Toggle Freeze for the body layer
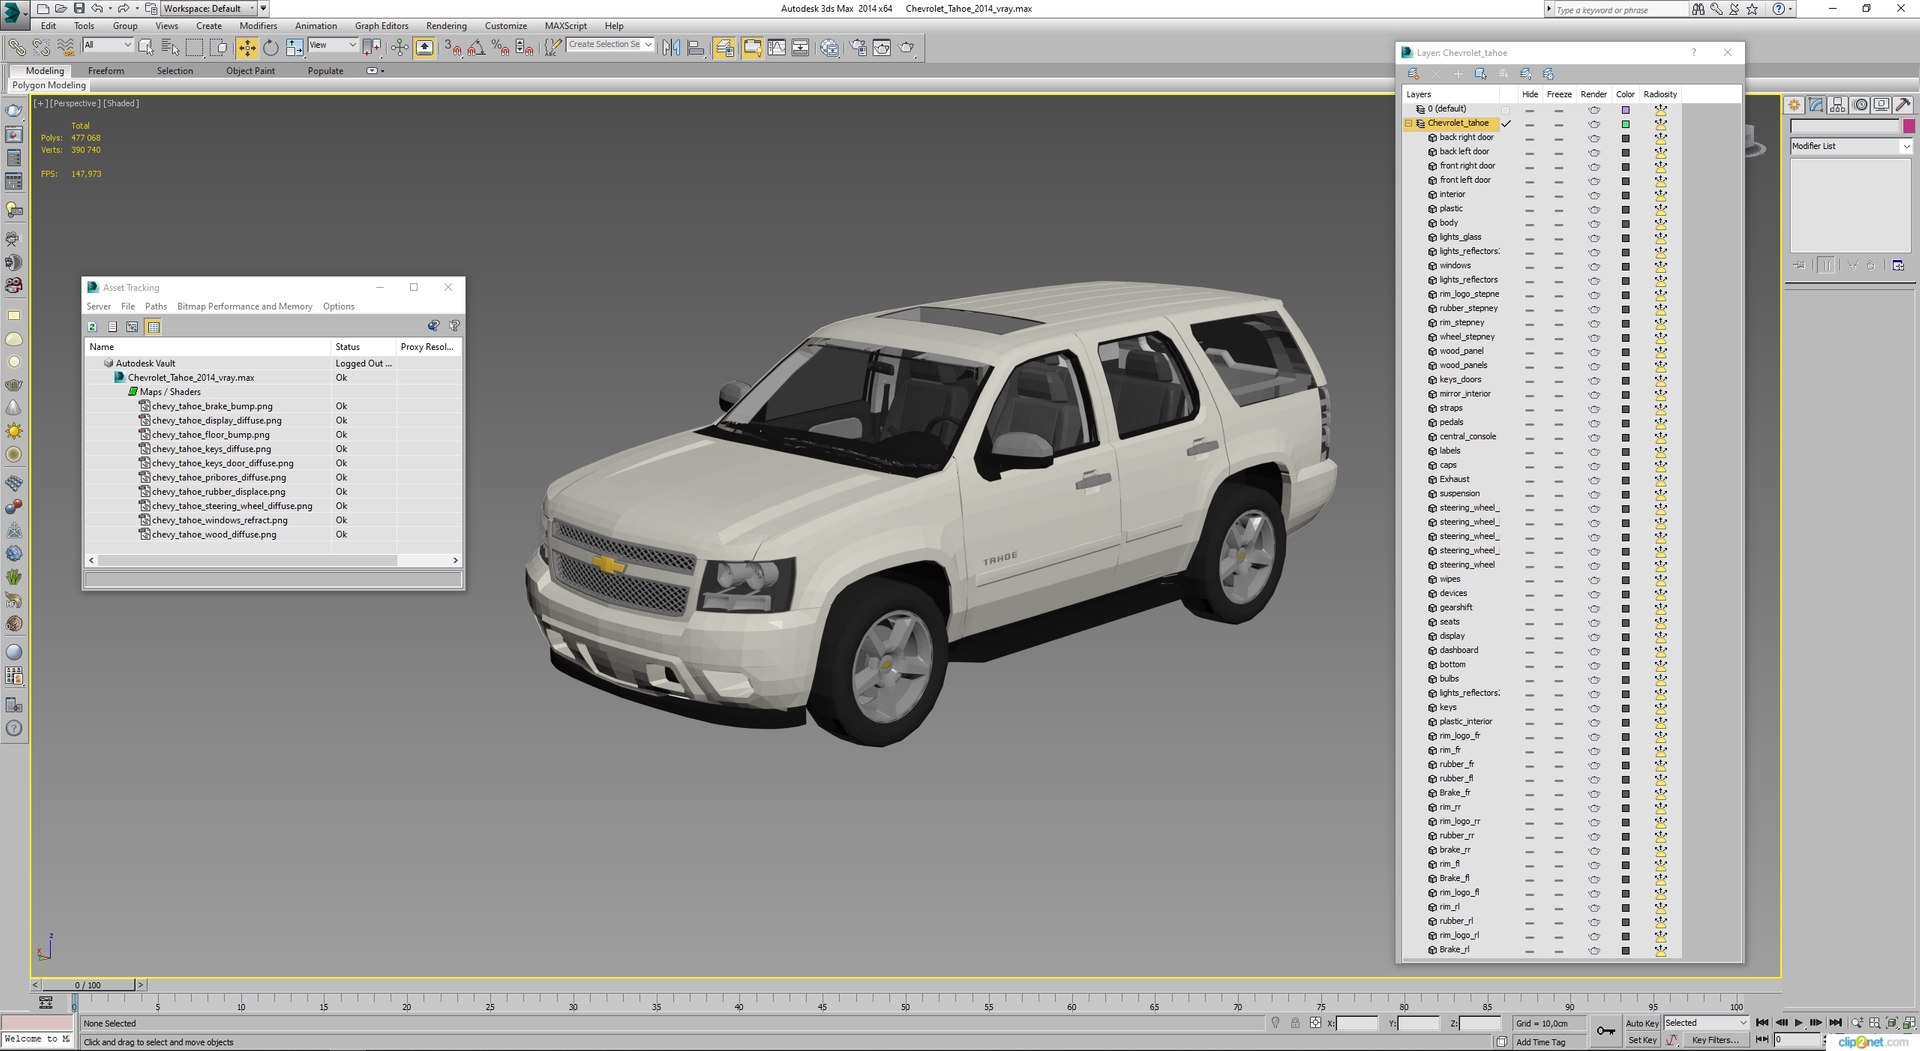This screenshot has height=1051, width=1920. click(1558, 223)
